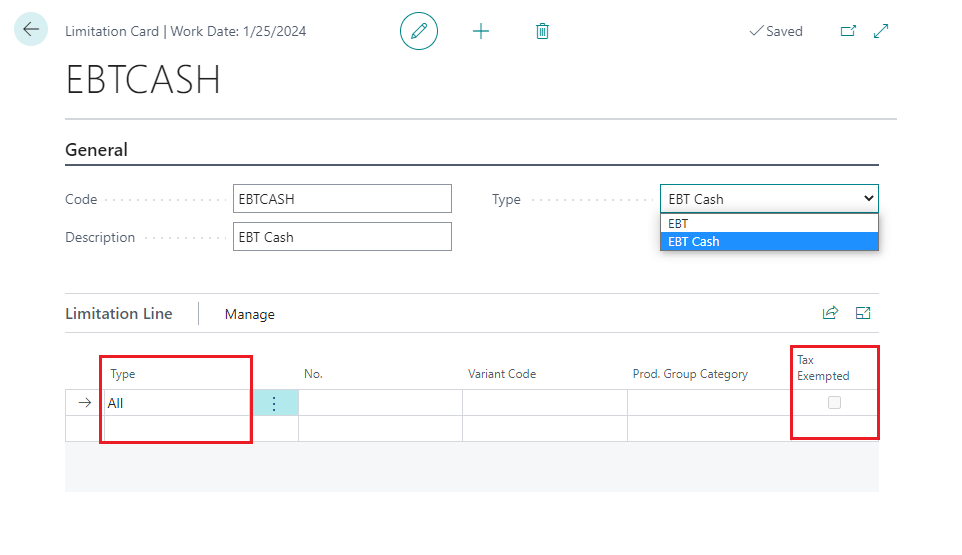Click the Limitation Line section heading
The height and width of the screenshot is (555, 962).
(x=119, y=314)
